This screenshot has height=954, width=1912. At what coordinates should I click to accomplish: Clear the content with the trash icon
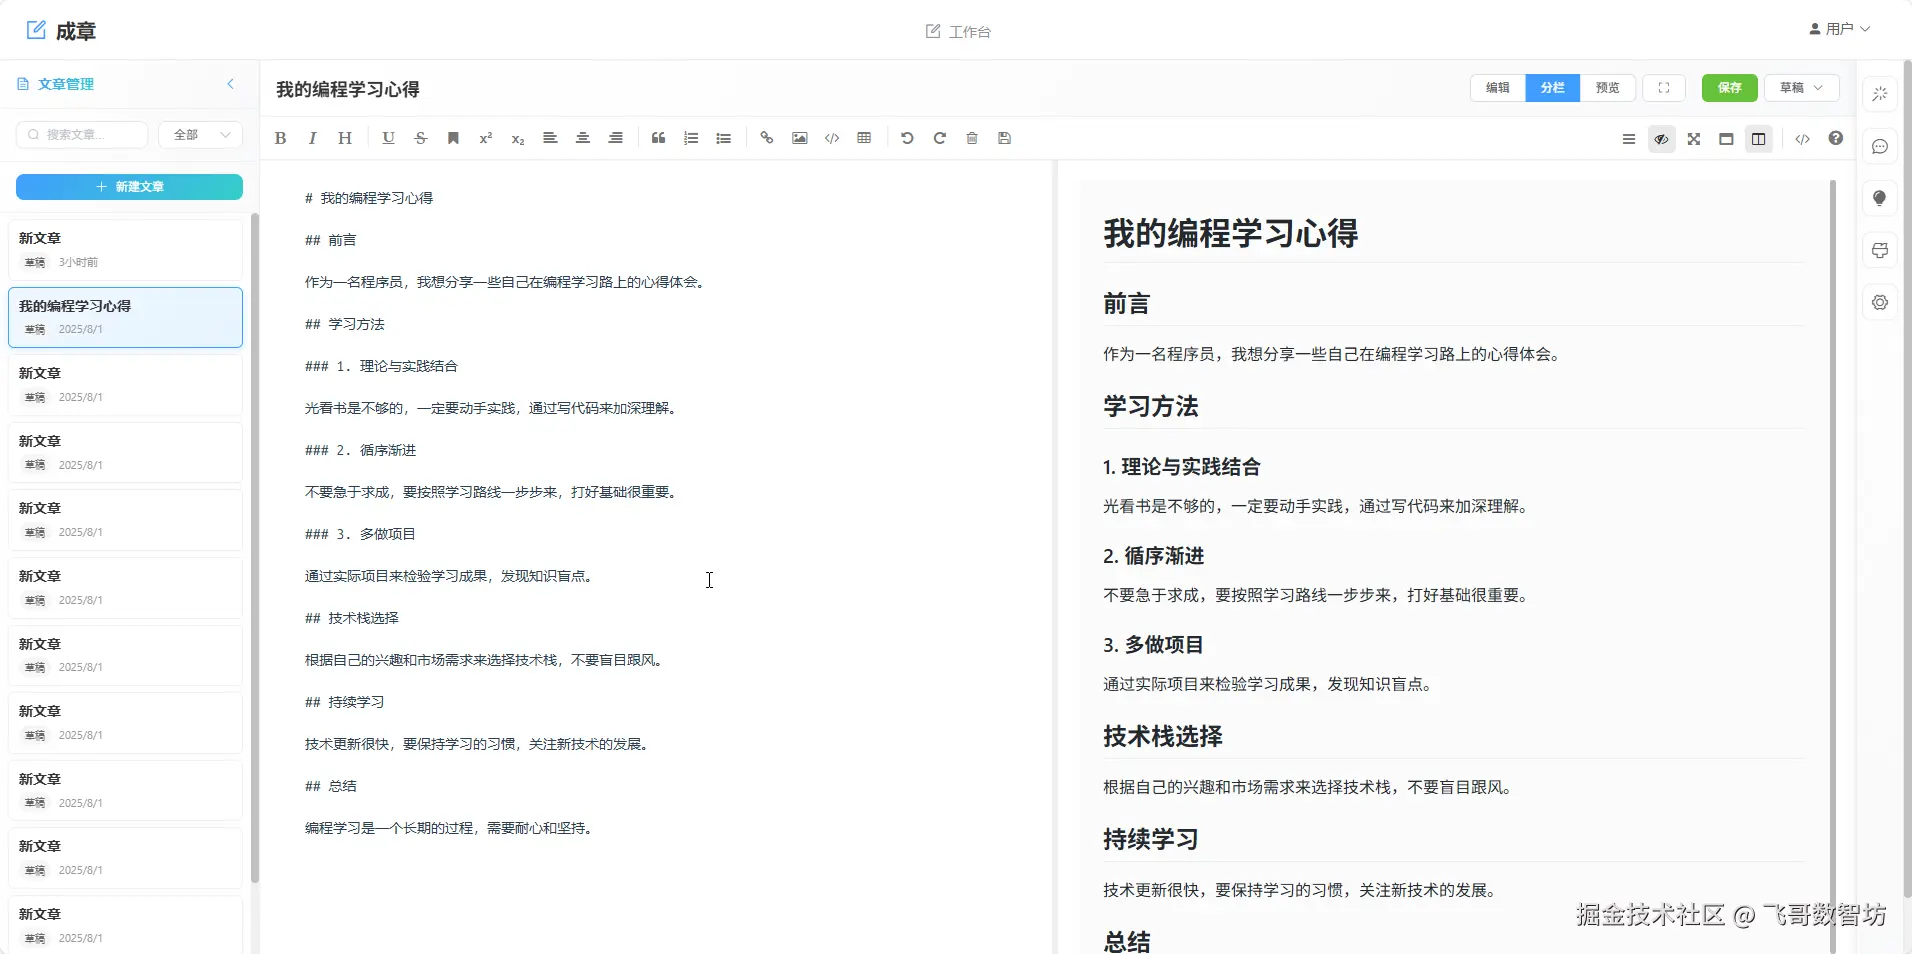tap(972, 139)
